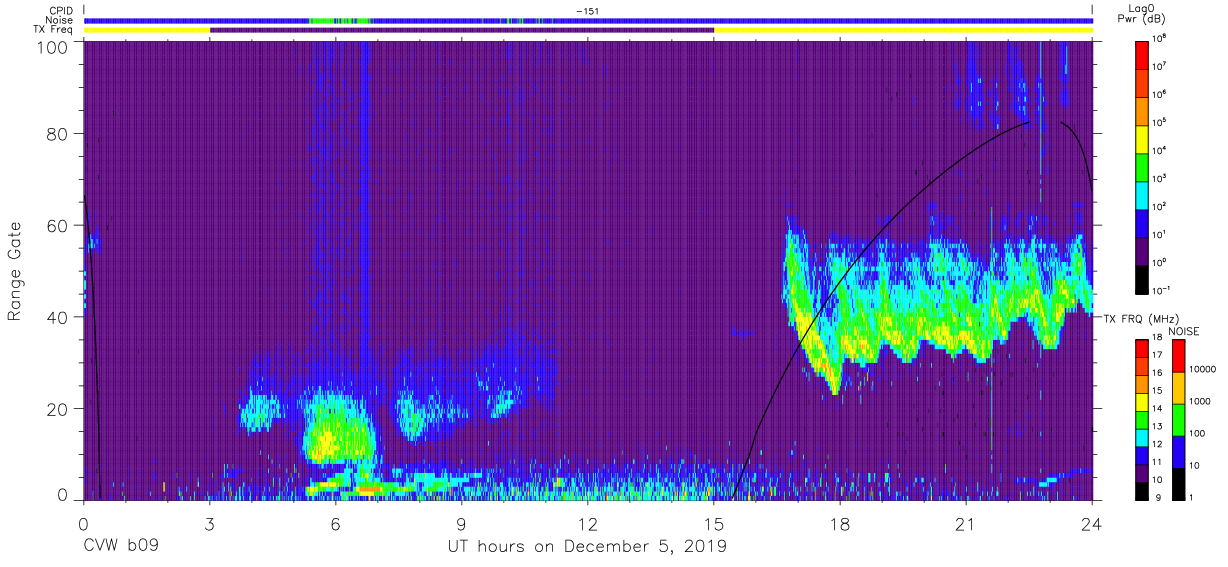Viewport: 1228px width, 567px height.
Task: Select the red top segment of the TX FRQ colorbar
Action: point(1142,349)
